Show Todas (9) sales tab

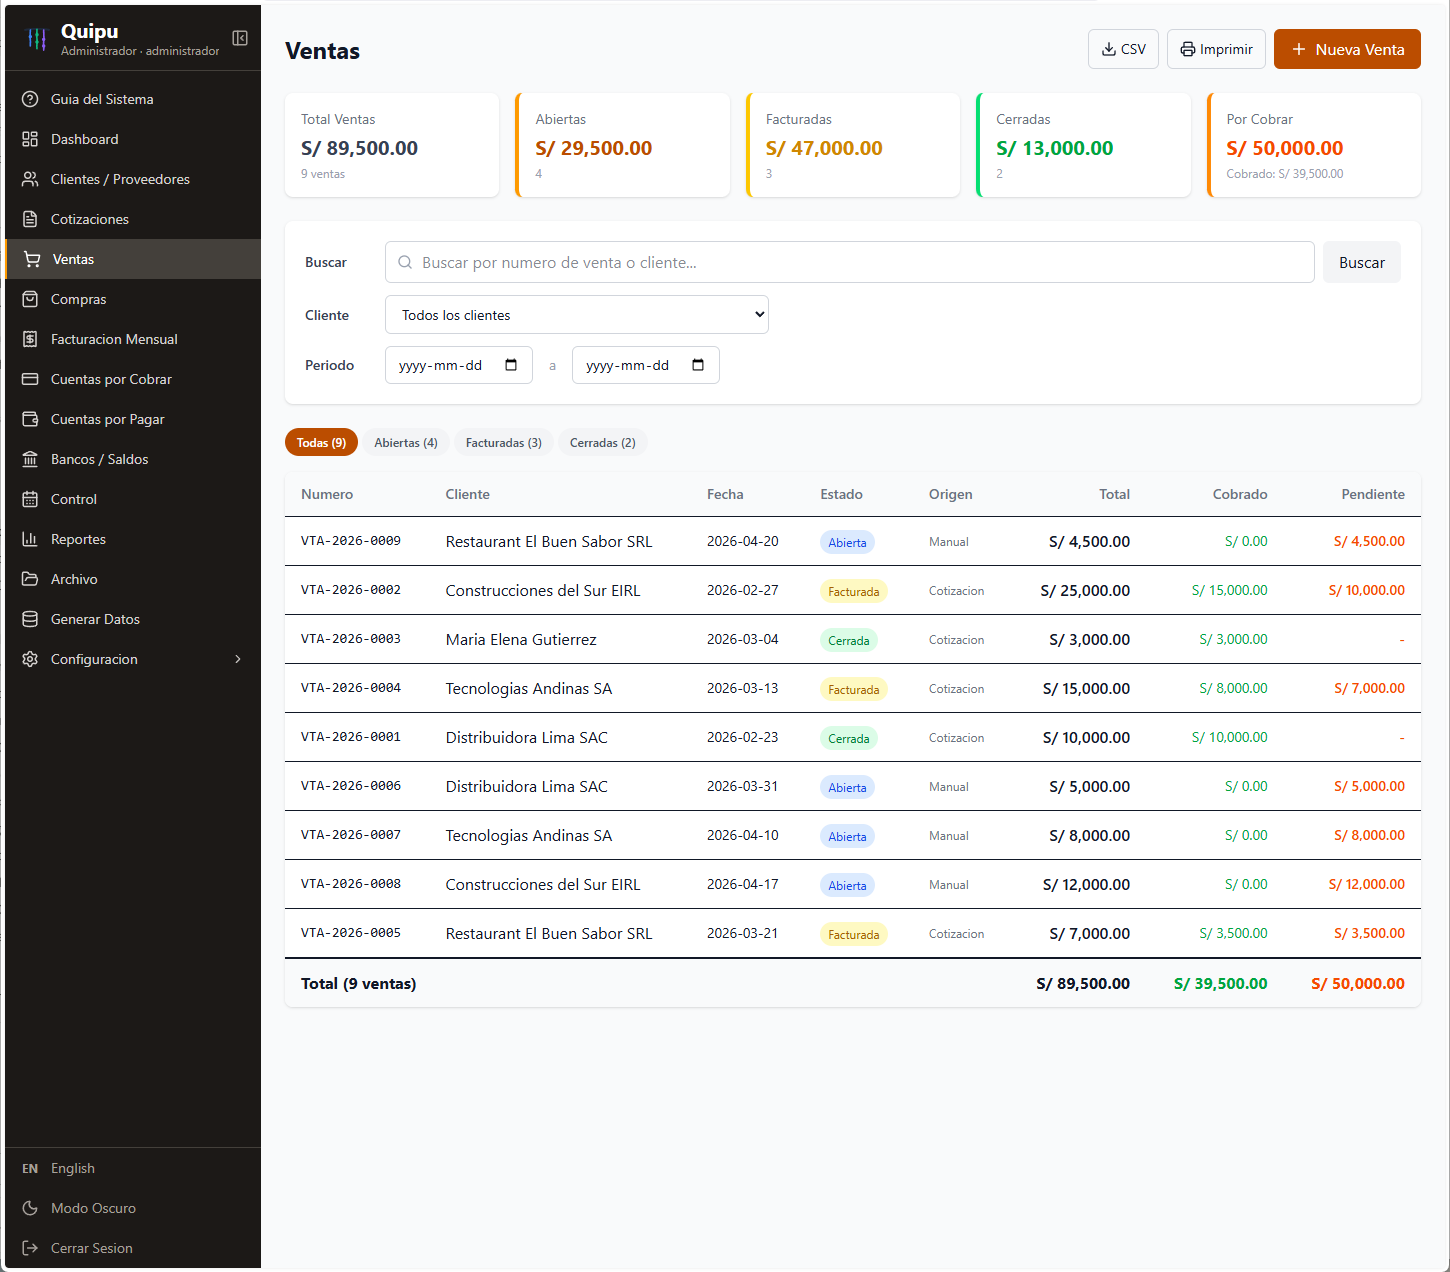point(321,442)
